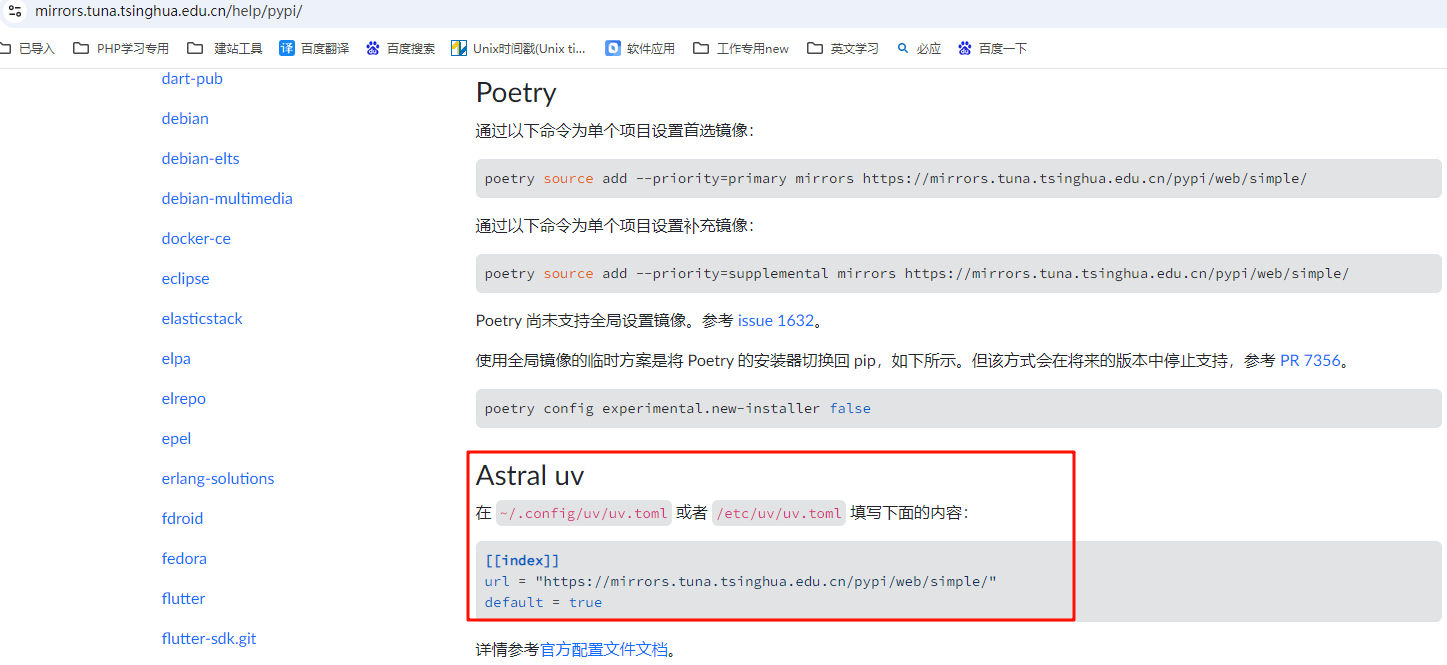The width and height of the screenshot is (1447, 665).
Task: Go to debian help page
Action: tap(185, 118)
